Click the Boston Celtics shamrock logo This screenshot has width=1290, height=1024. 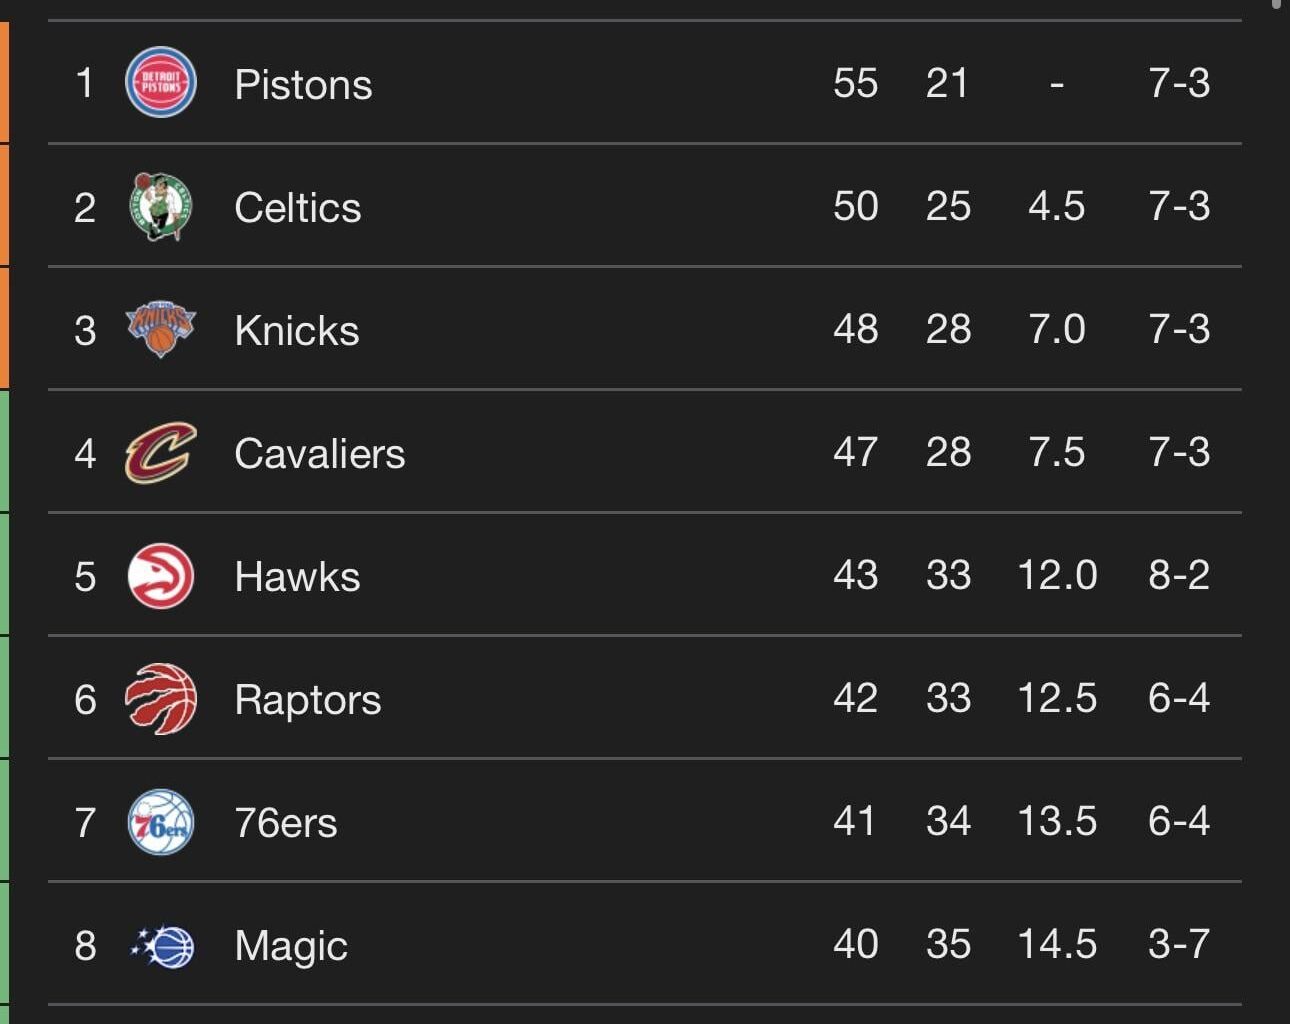(160, 206)
